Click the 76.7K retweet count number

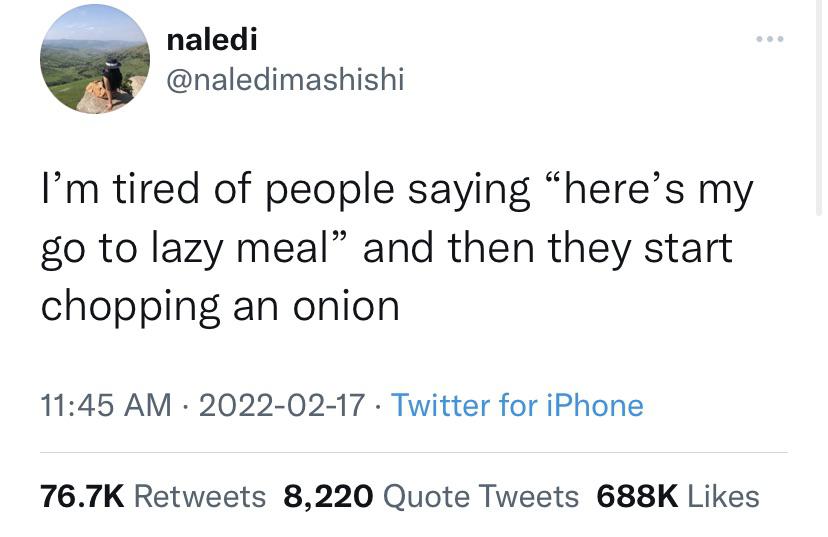tap(82, 496)
